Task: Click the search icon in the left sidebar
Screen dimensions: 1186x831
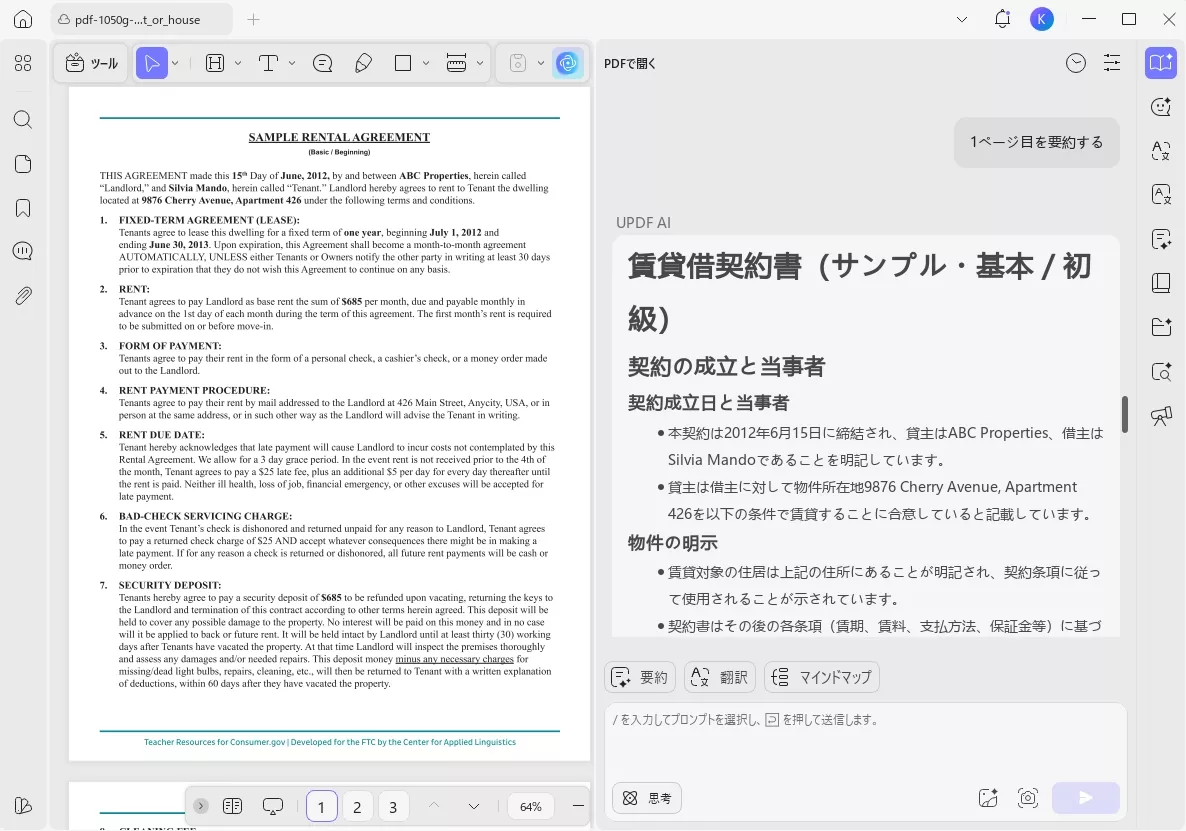Action: point(22,119)
